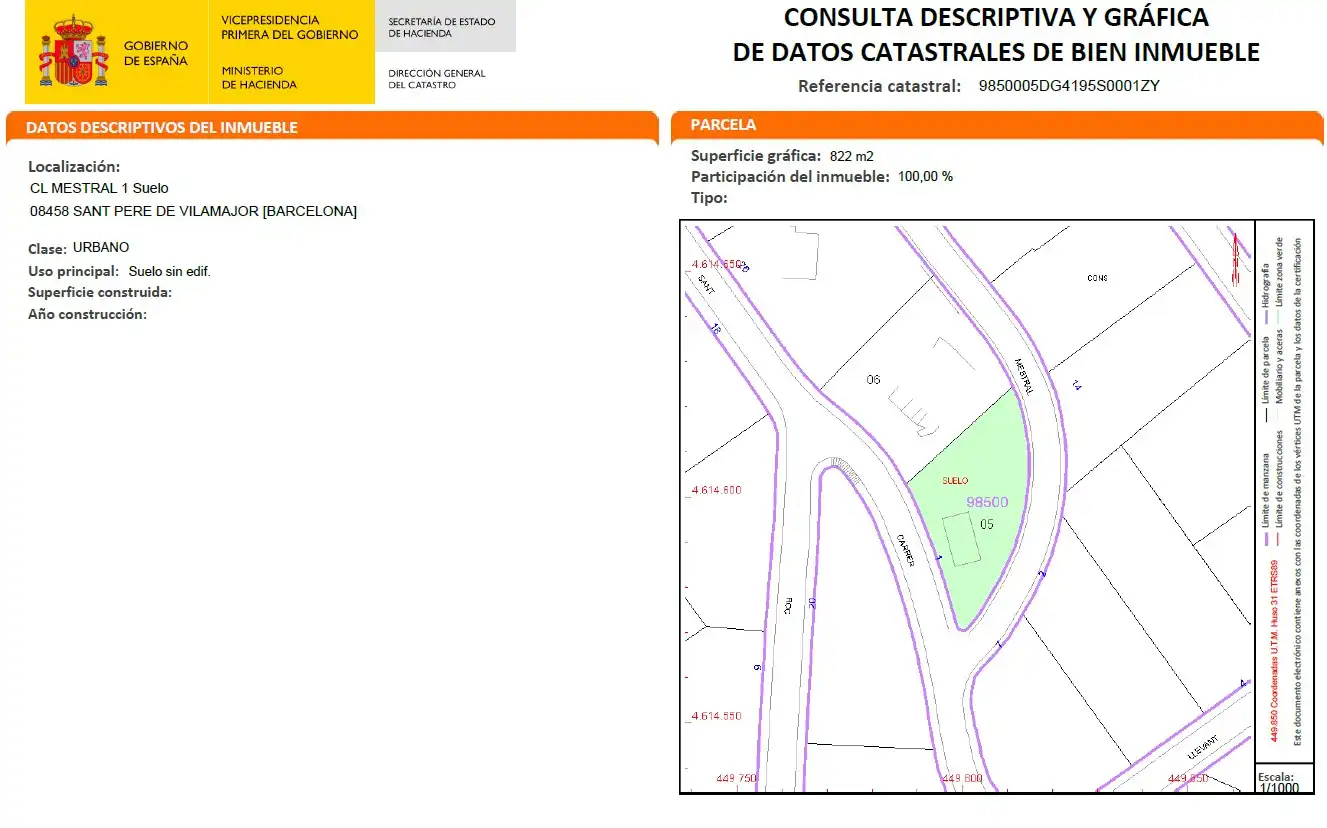Click the 'Tipo:' label
Image resolution: width=1327 pixels, height=828 pixels.
[709, 198]
